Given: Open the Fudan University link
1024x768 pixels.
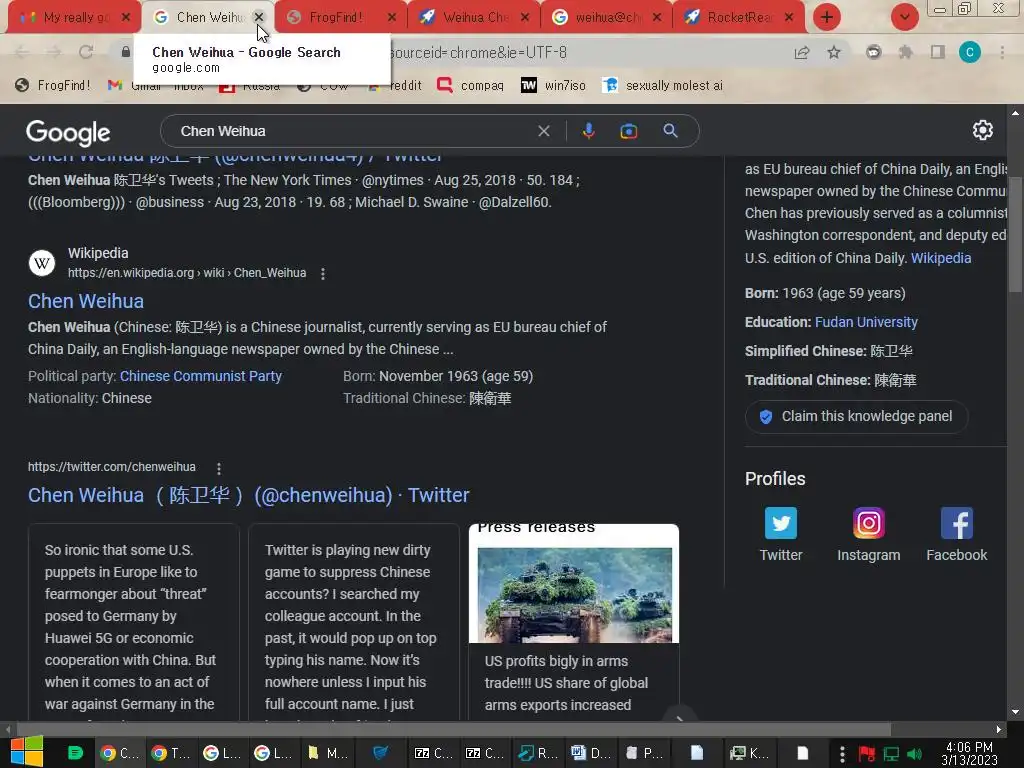Looking at the screenshot, I should [x=866, y=322].
